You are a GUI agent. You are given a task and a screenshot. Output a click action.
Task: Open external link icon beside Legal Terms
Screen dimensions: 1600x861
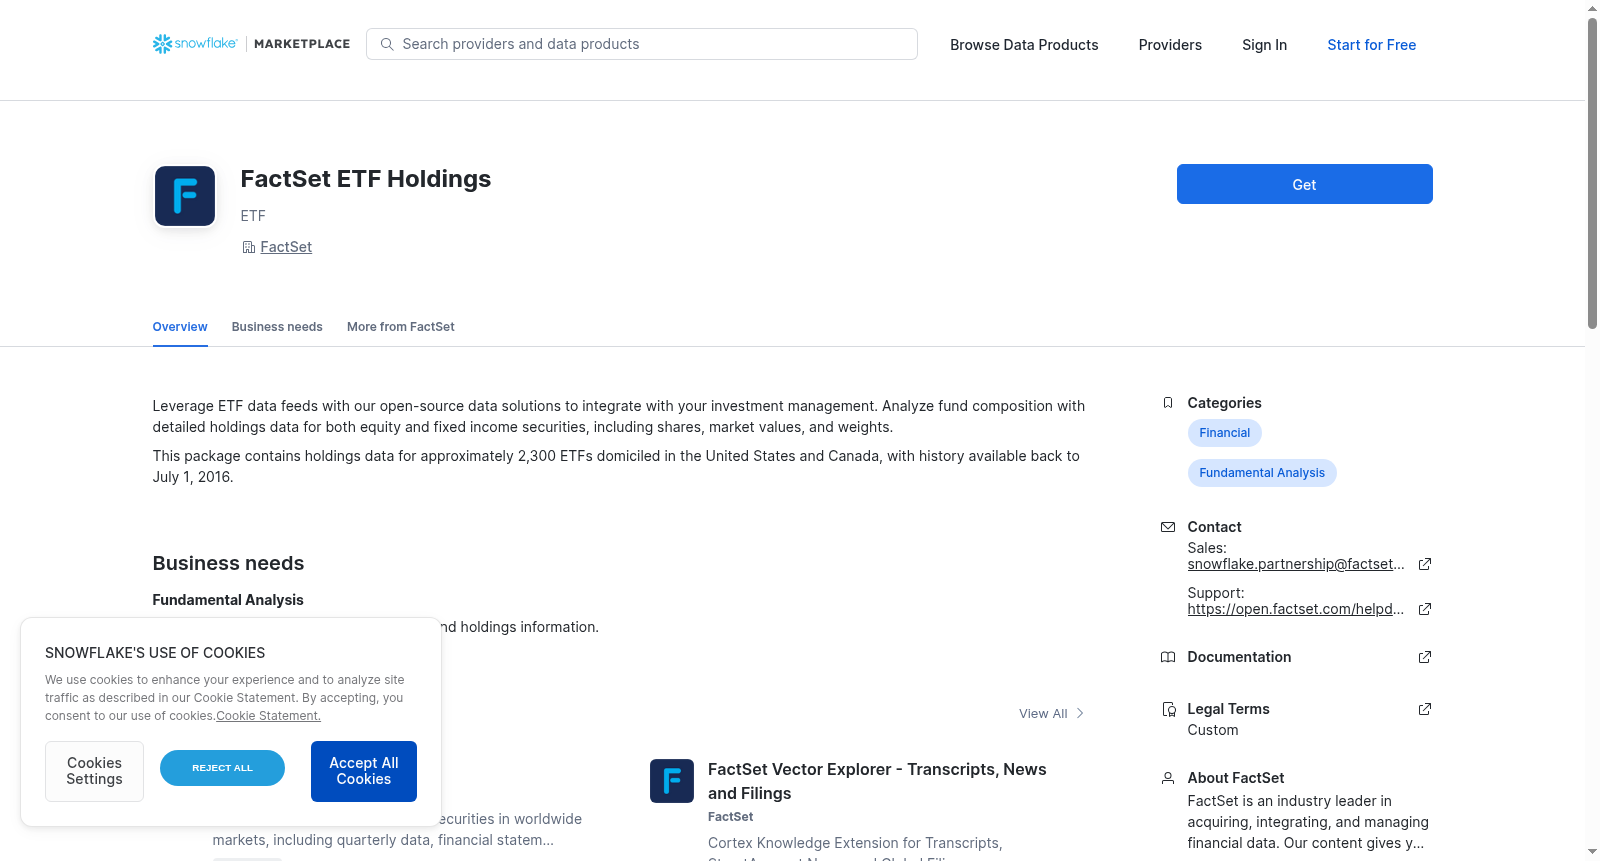click(1425, 709)
